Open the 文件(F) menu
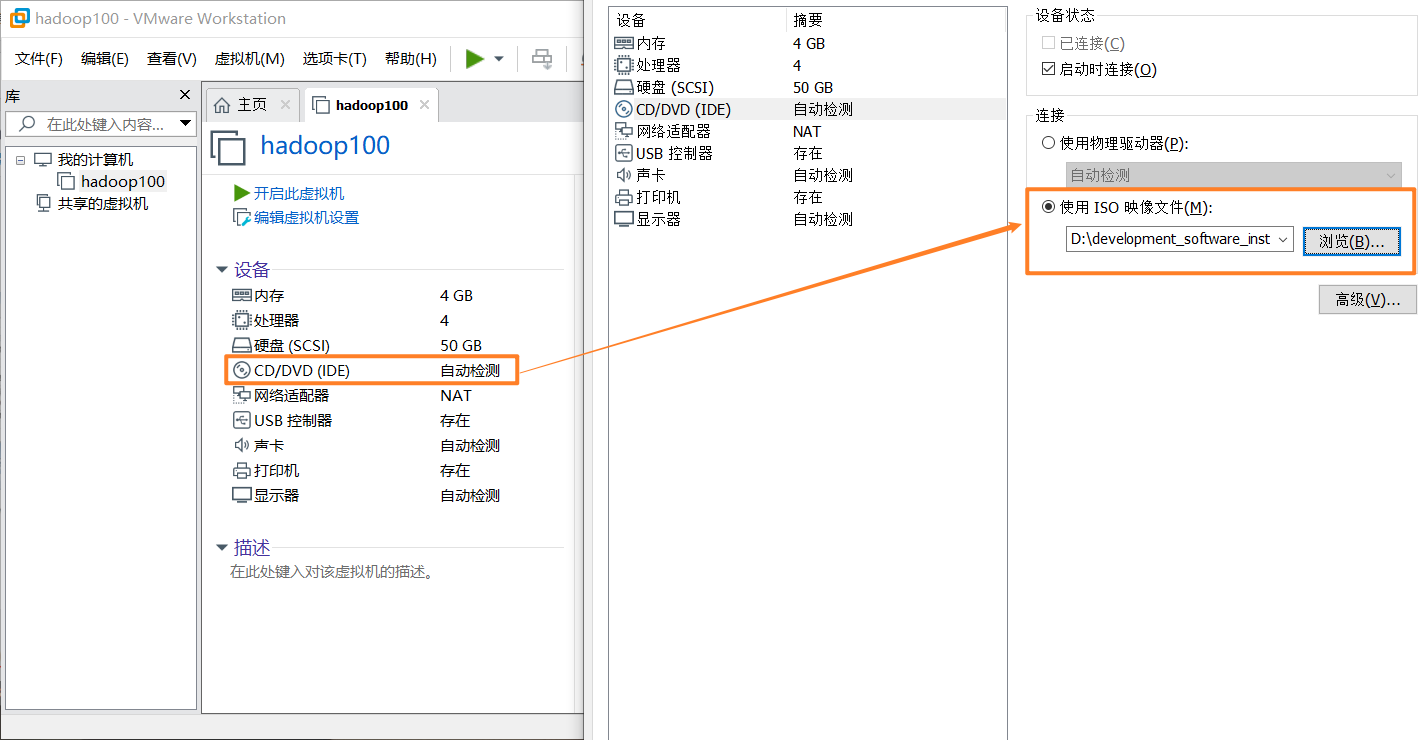The image size is (1424, 740). click(x=39, y=59)
